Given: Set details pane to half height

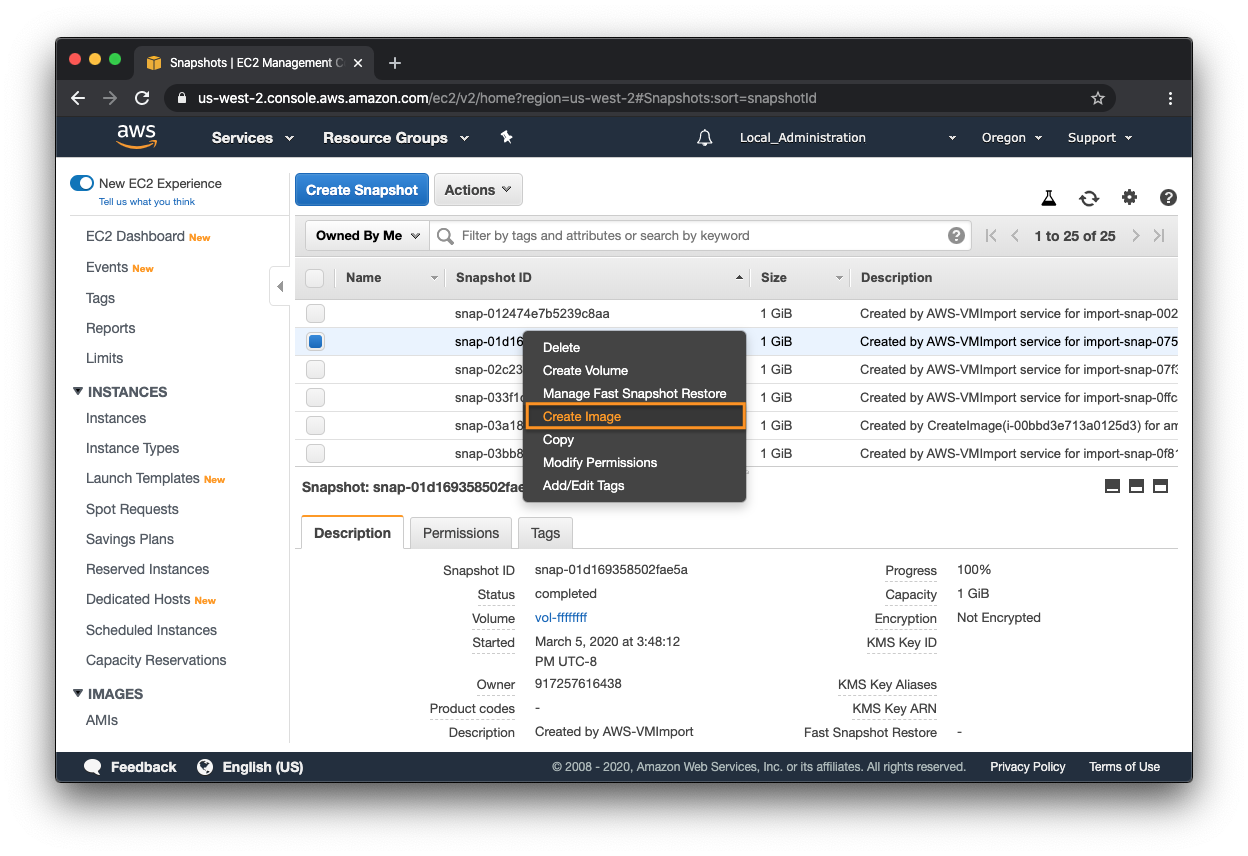Looking at the screenshot, I should pyautogui.click(x=1136, y=486).
